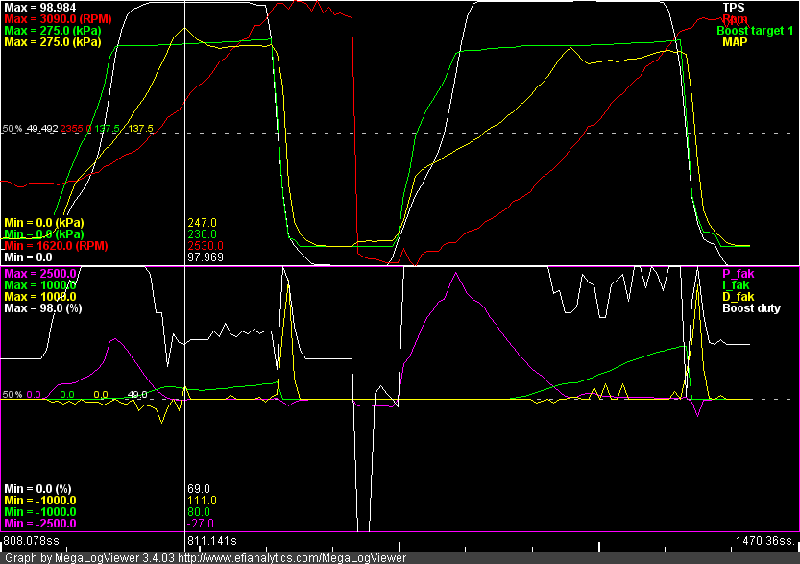Select the Min = 1620.0 (RPM) label
This screenshot has height=564, width=800.
[55, 245]
